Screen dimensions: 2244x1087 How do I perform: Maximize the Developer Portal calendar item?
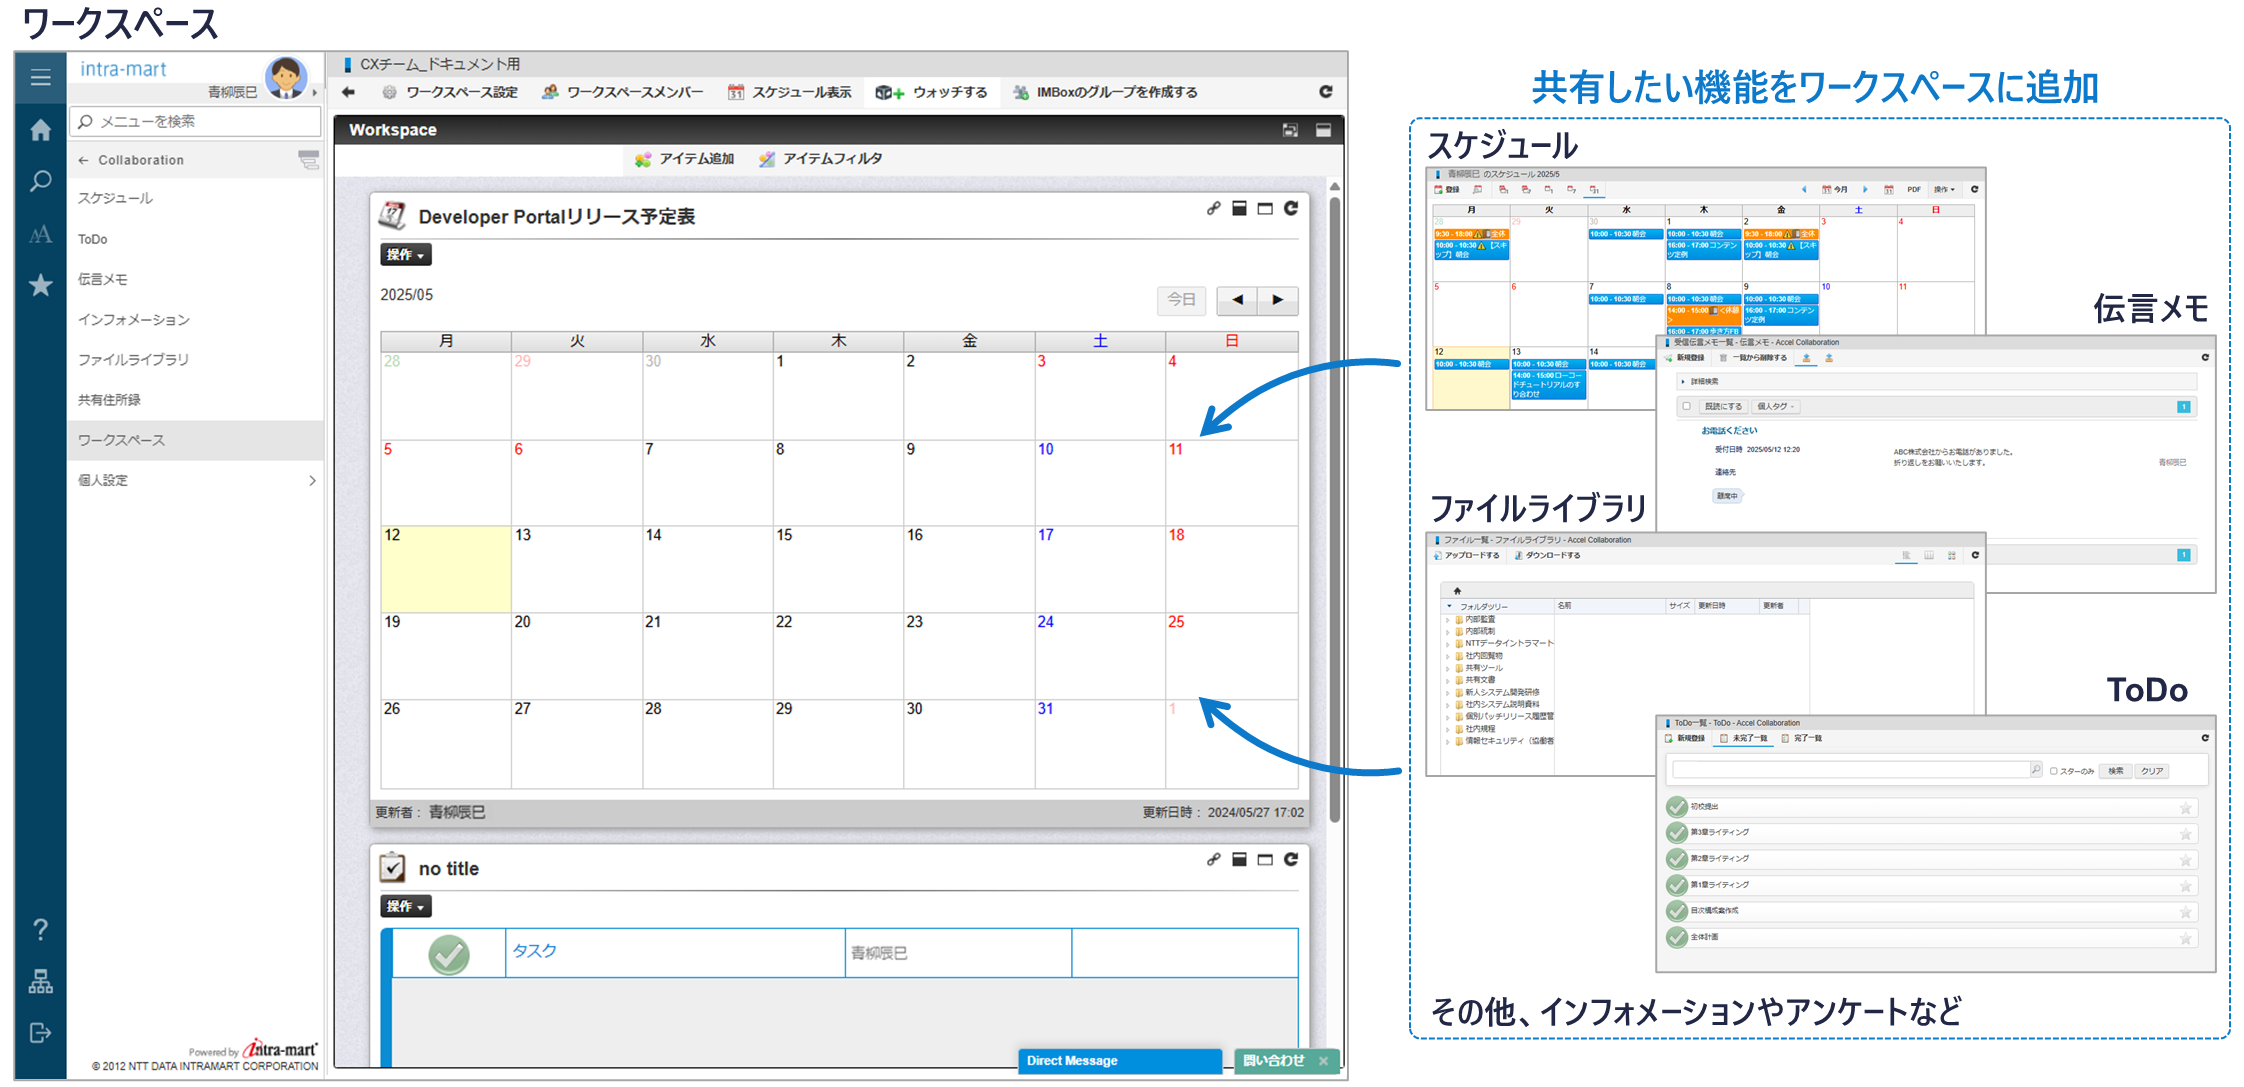tap(1265, 208)
